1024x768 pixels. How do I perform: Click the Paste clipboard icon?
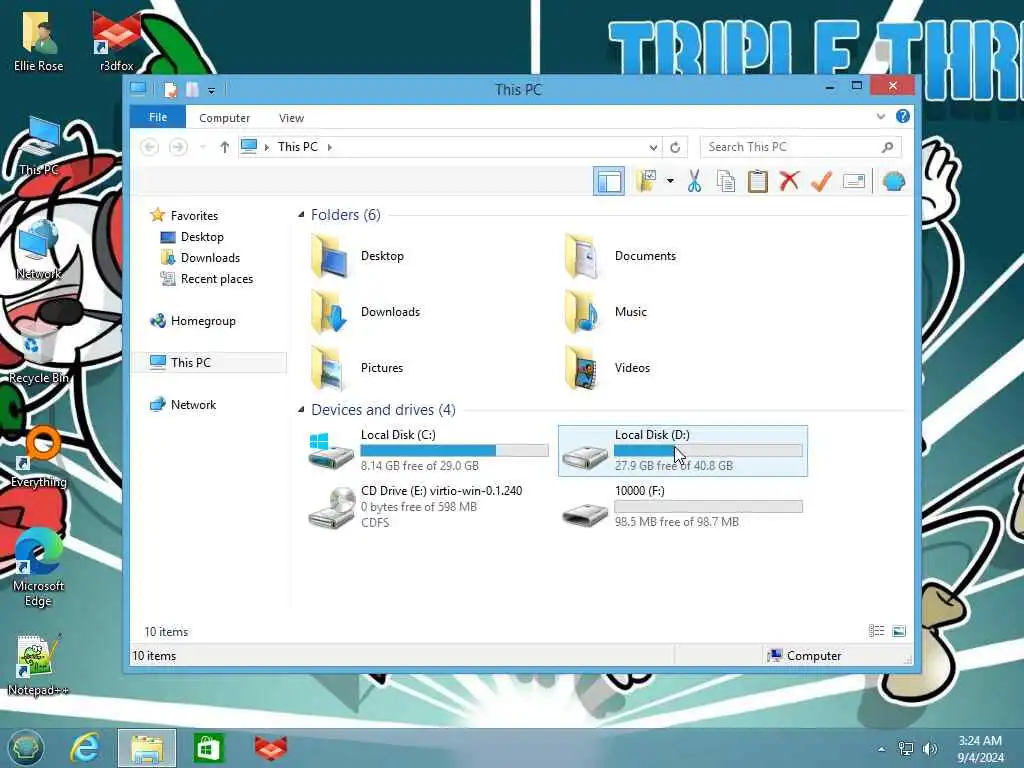[x=758, y=181]
